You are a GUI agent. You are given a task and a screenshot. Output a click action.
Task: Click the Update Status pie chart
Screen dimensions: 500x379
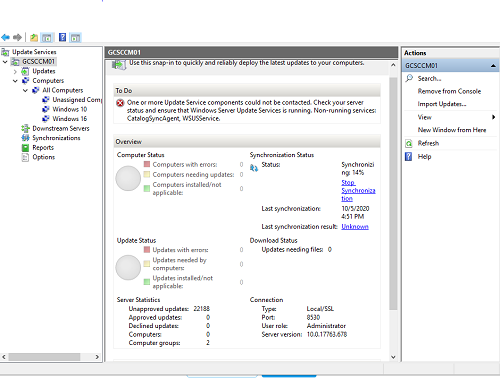128,267
